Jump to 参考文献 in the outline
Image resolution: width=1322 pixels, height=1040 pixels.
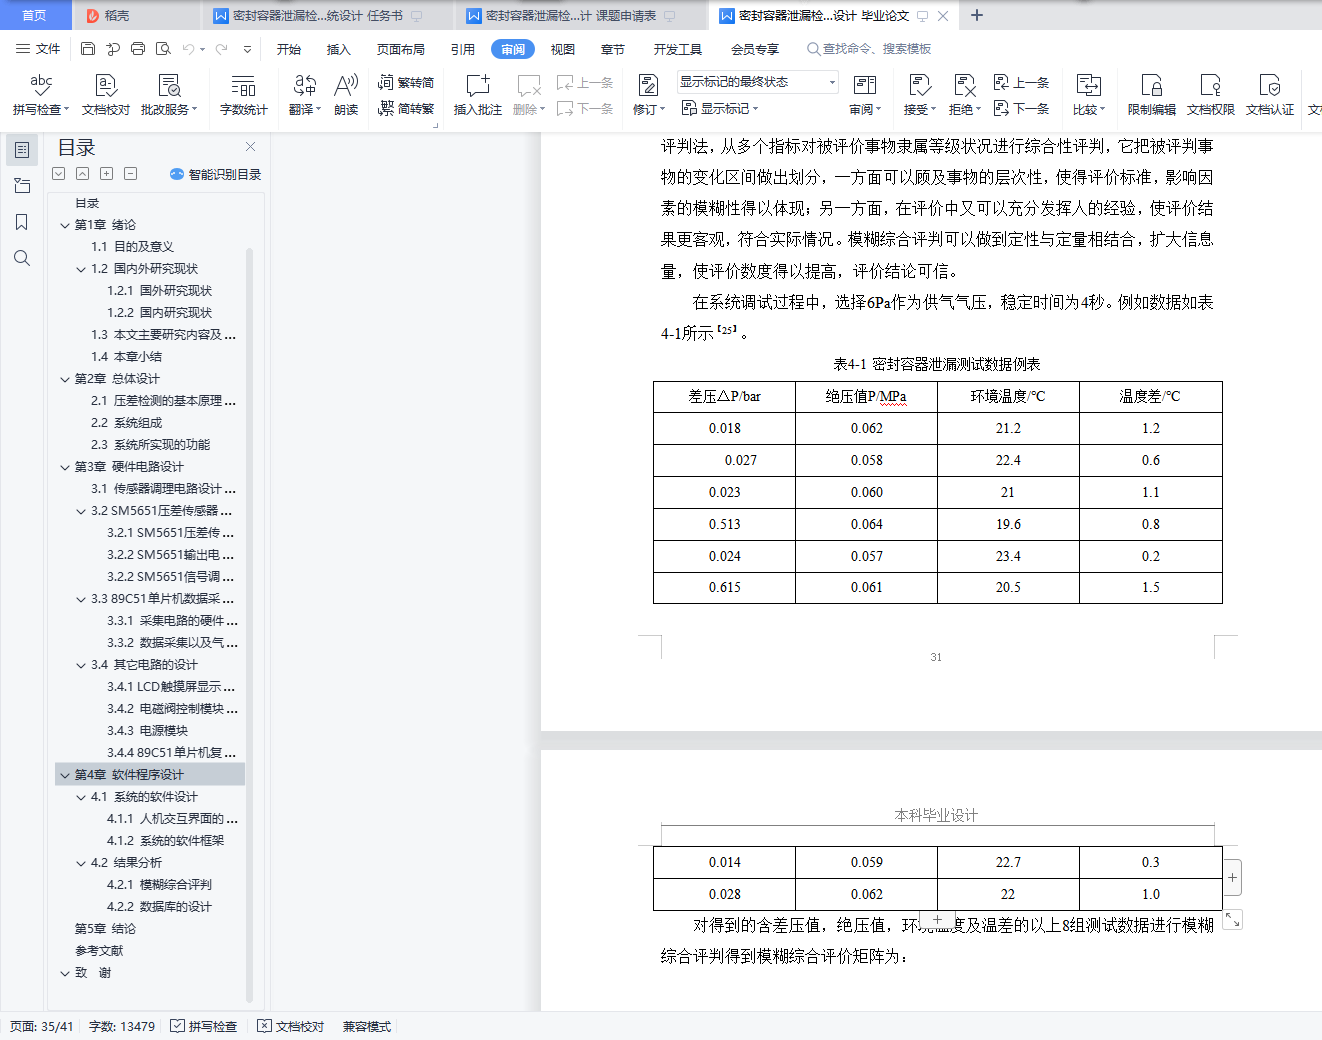99,951
